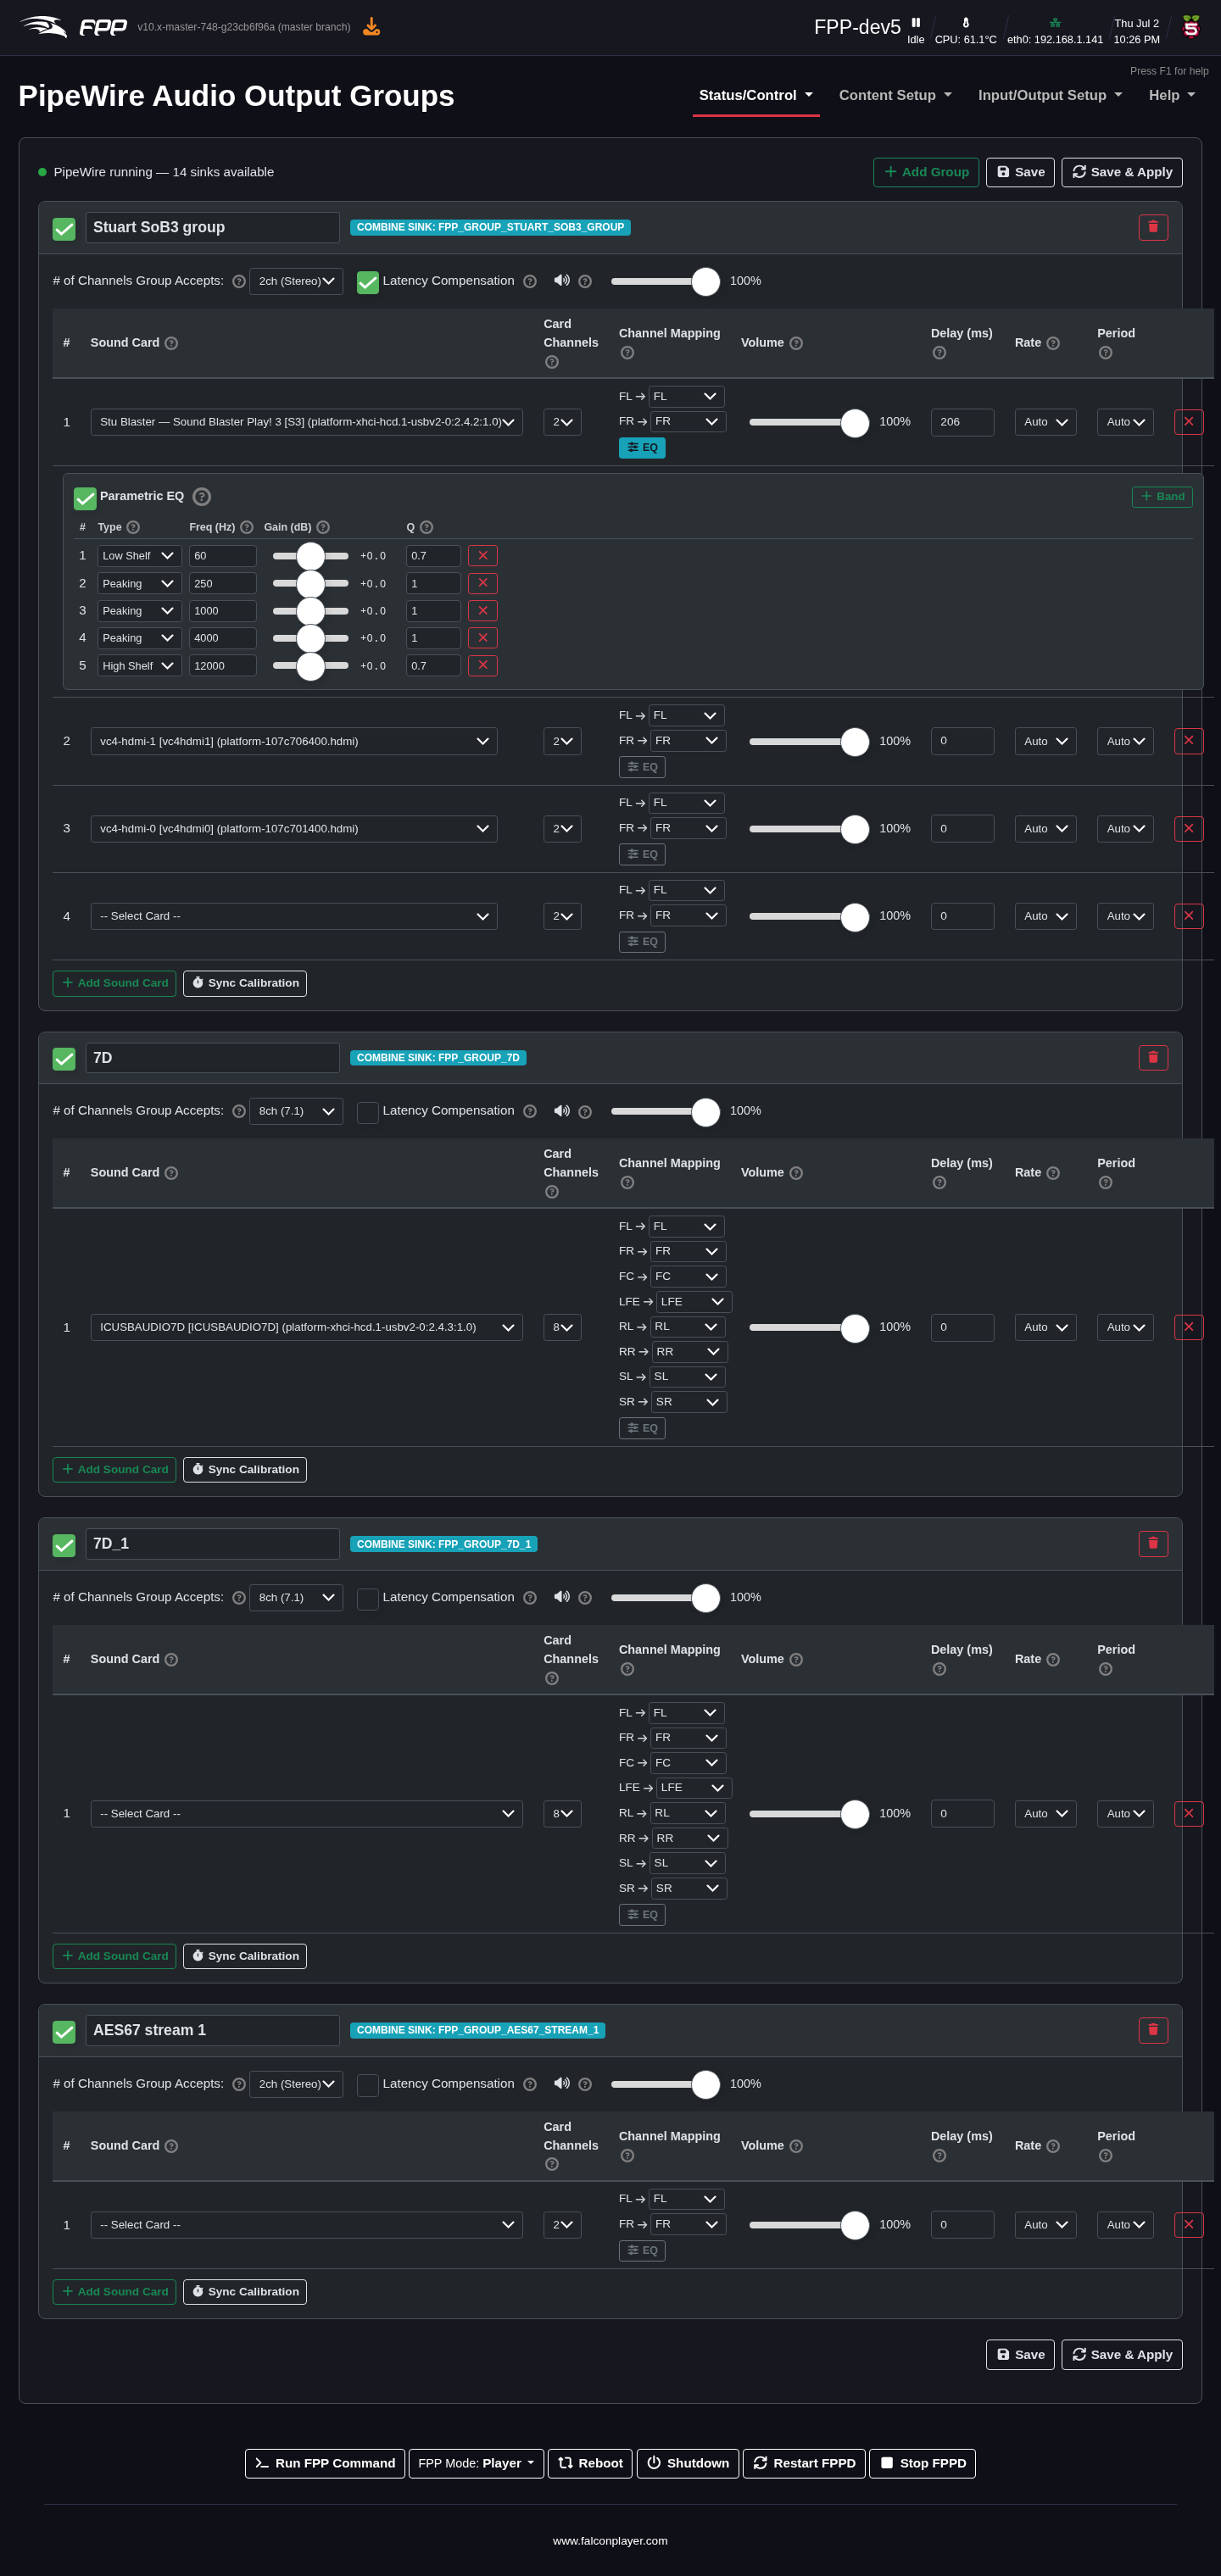Delete the 1000 Hz Peaking EQ band
Screen dimensions: 1221x2576
(x=482, y=610)
